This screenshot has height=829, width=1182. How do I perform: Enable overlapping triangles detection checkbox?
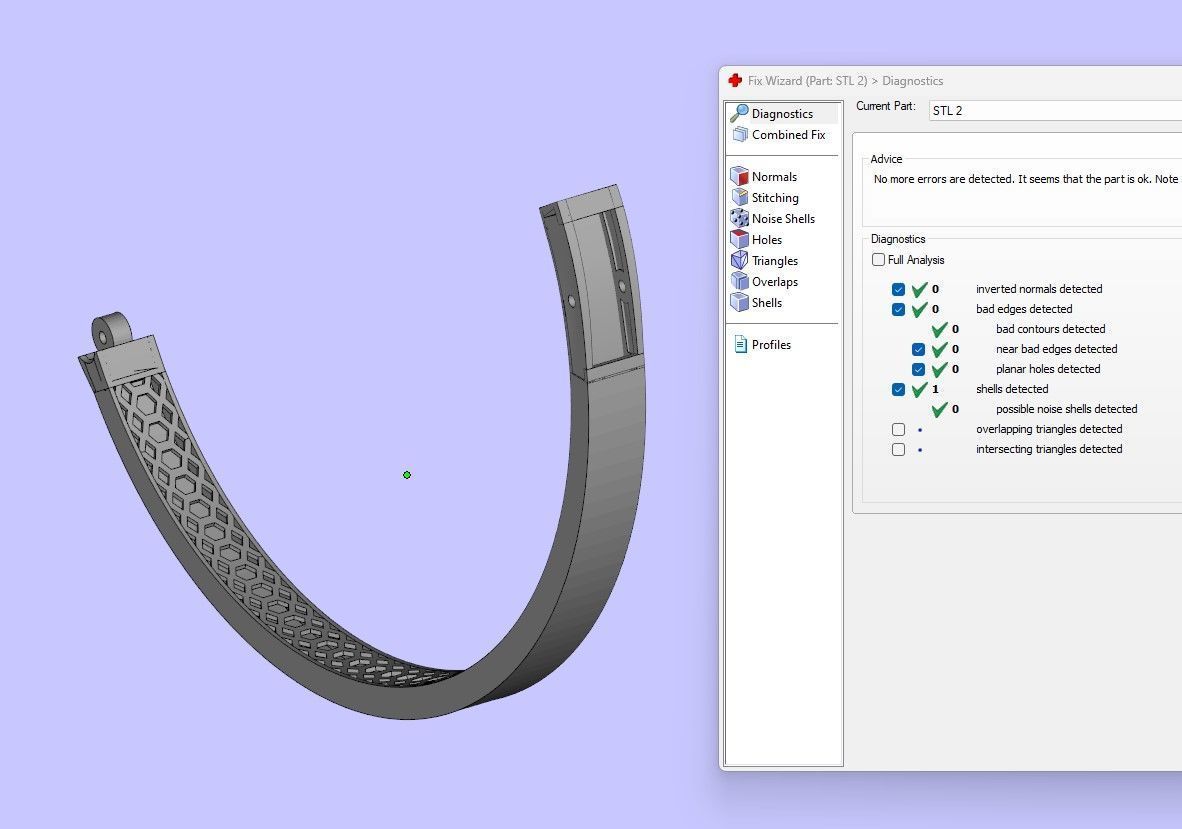[898, 429]
